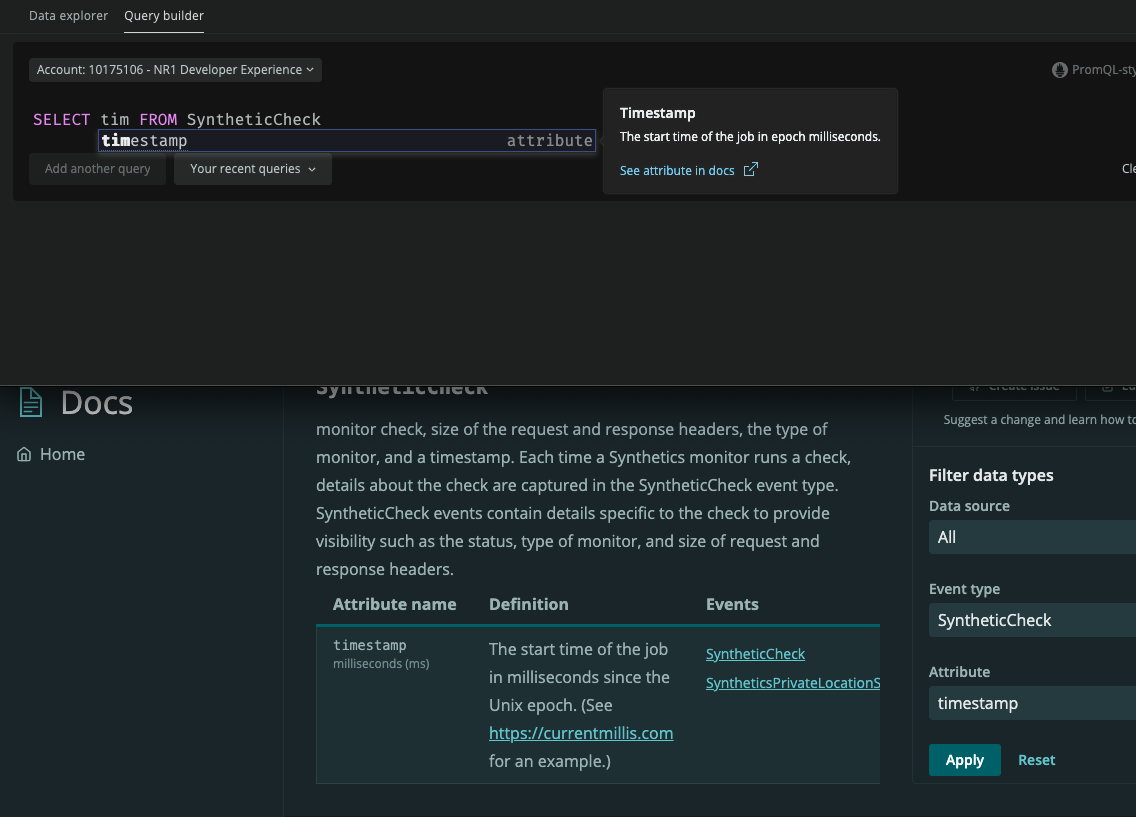Select the Query builder tab
This screenshot has height=817, width=1136.
164,15
